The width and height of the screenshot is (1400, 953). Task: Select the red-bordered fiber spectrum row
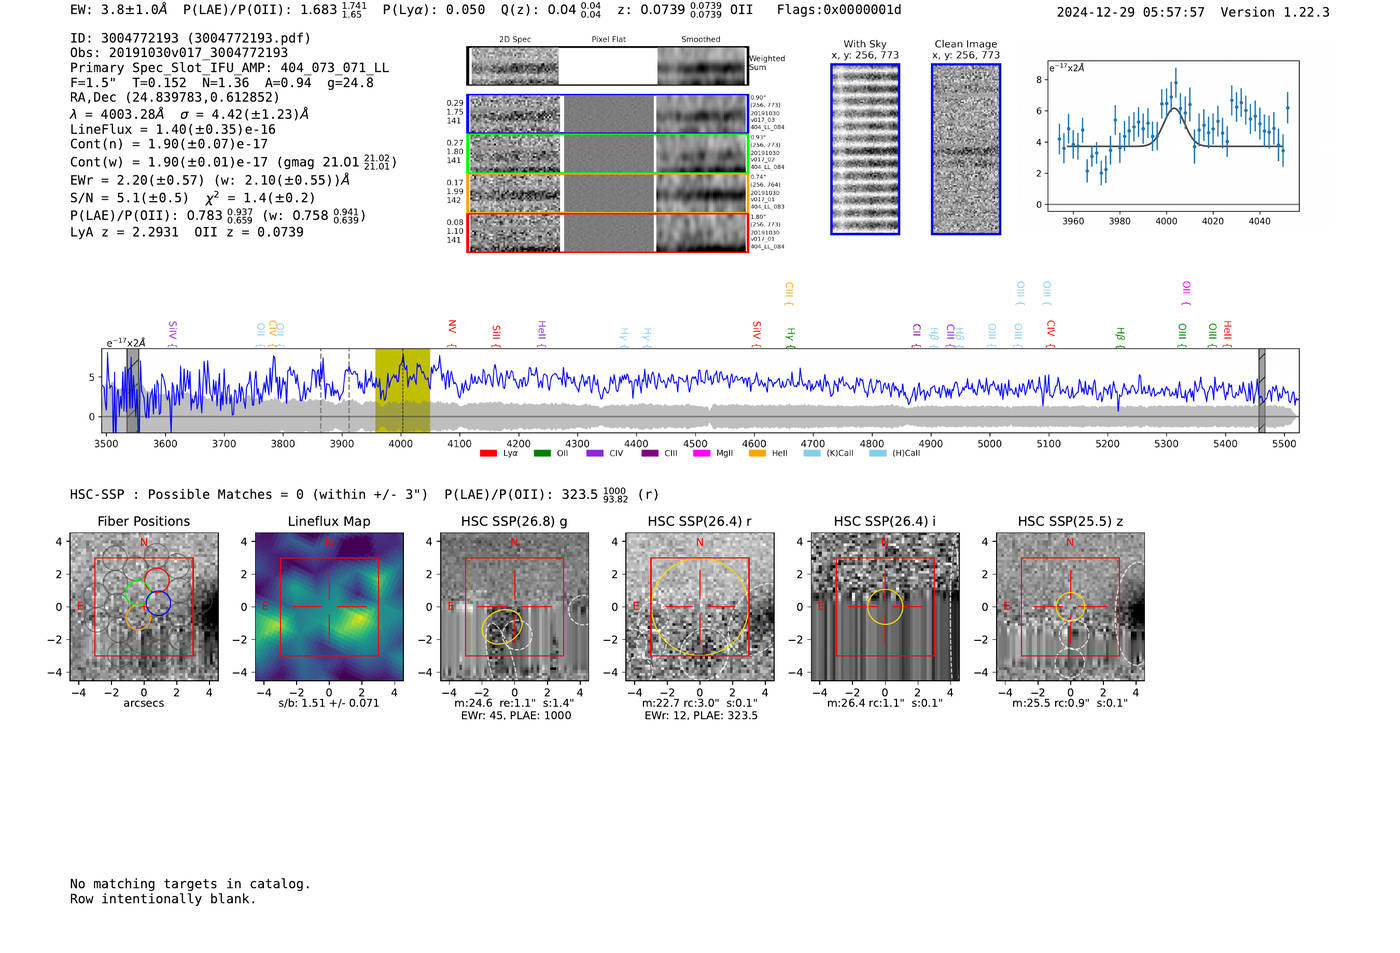607,233
